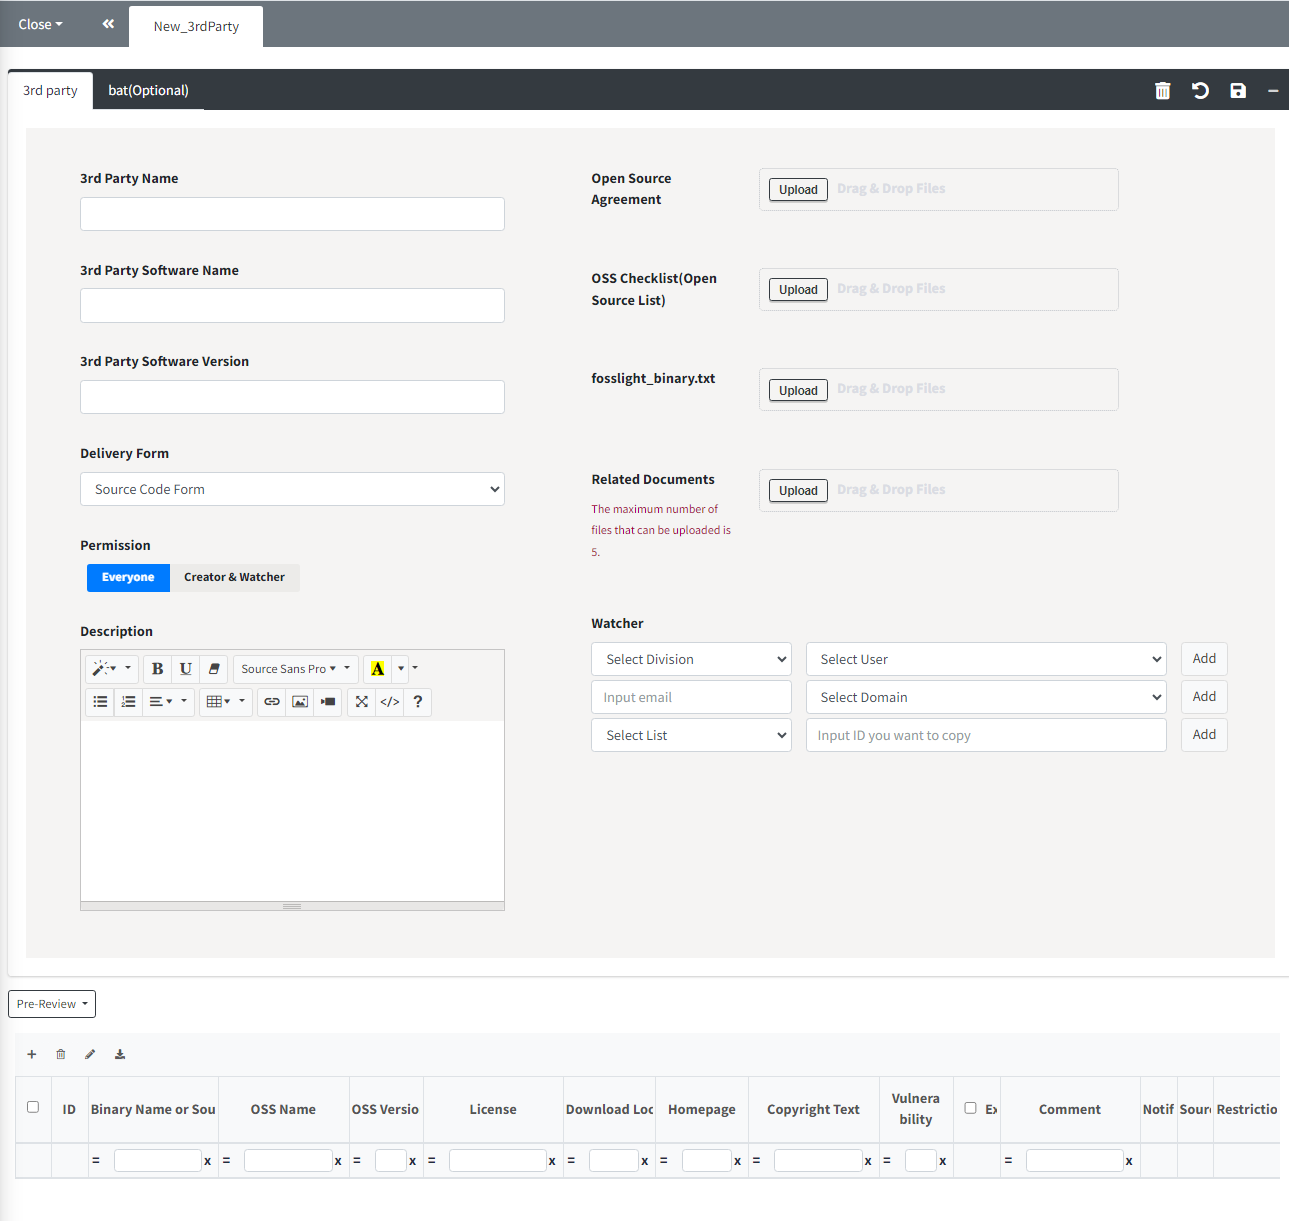Set permission to Everyone

pyautogui.click(x=128, y=578)
